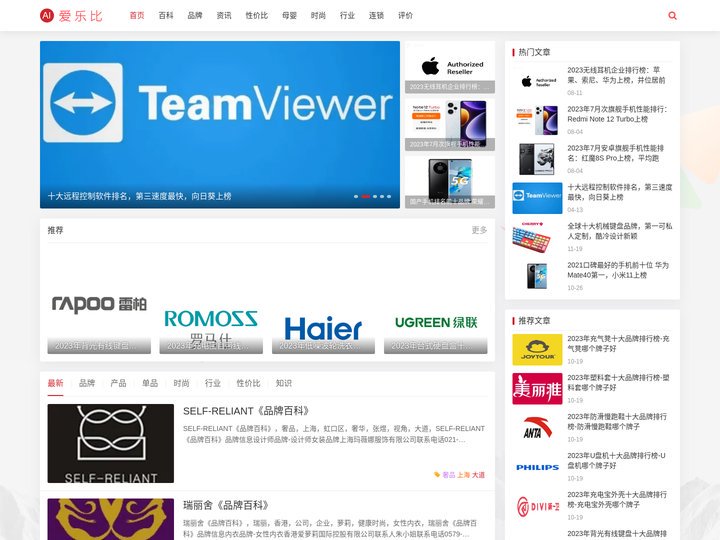The width and height of the screenshot is (720, 540).
Task: Open hot article 2023年7月安卓旗舰手机性能排名
Action: tap(616, 153)
